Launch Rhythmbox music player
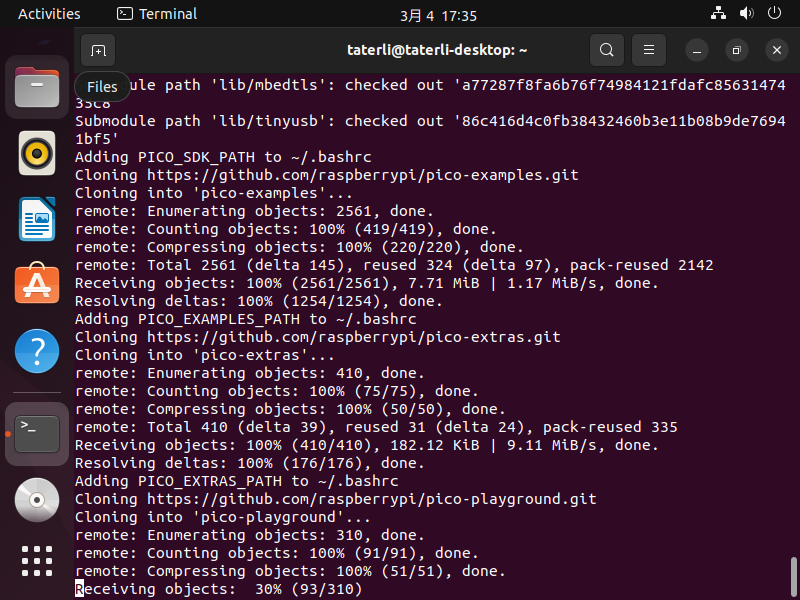 (37, 154)
